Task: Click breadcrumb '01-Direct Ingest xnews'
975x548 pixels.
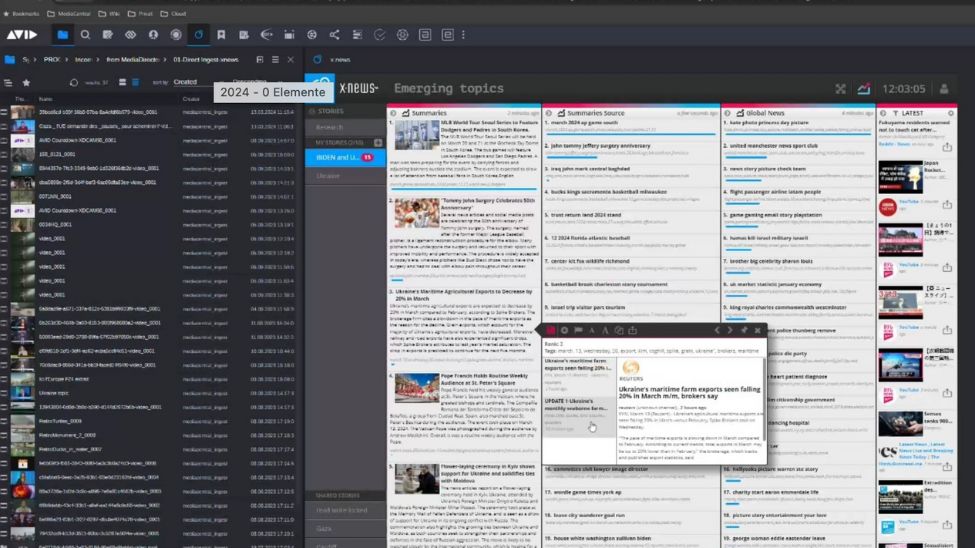Action: pyautogui.click(x=206, y=60)
